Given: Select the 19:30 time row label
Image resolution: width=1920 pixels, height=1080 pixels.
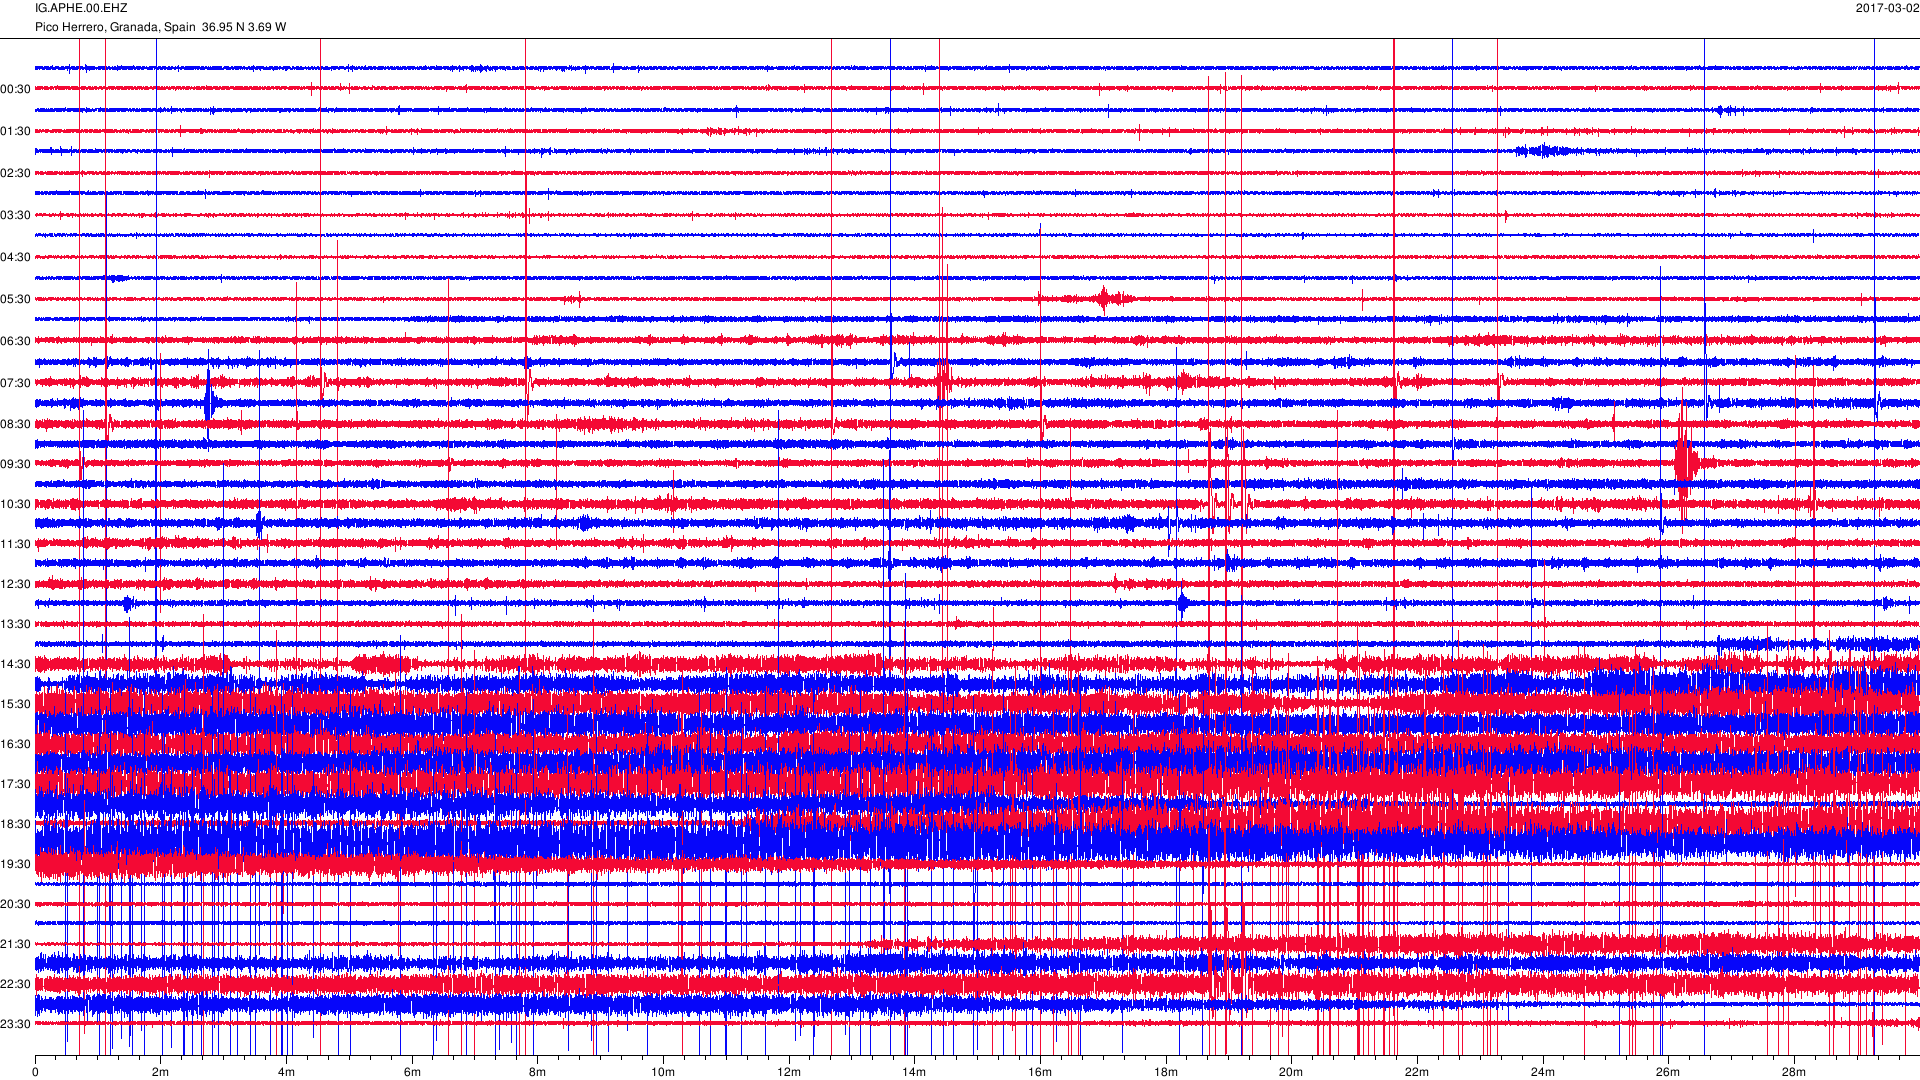Looking at the screenshot, I should click(16, 864).
